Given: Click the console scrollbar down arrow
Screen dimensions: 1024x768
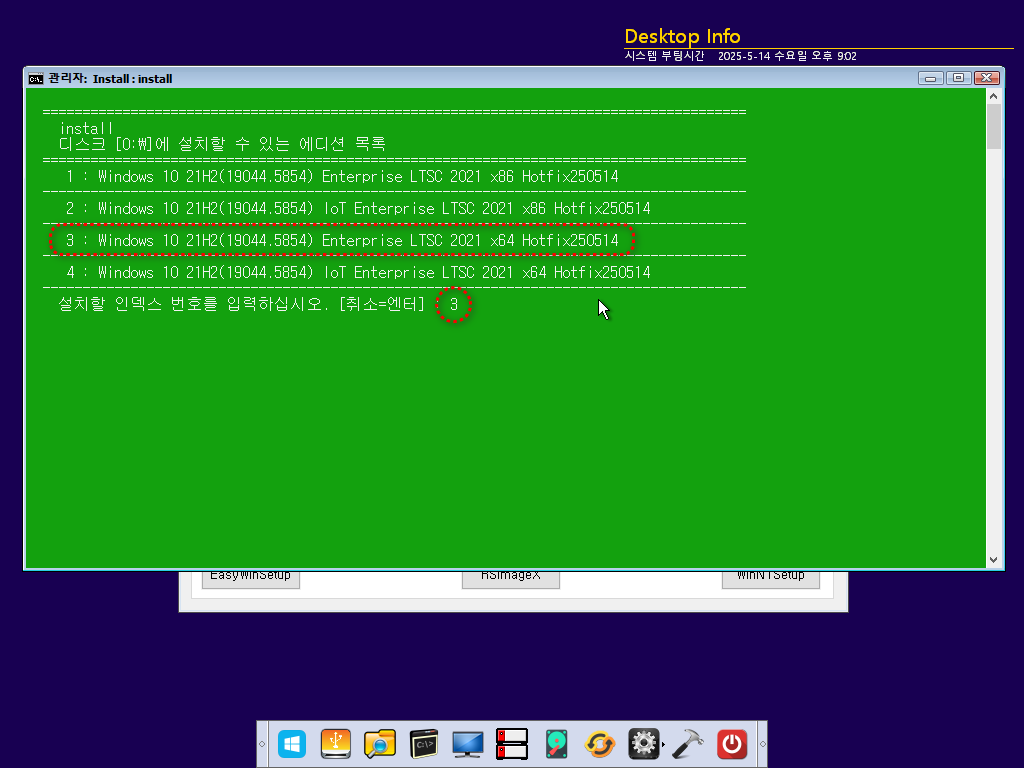Looking at the screenshot, I should (x=993, y=560).
